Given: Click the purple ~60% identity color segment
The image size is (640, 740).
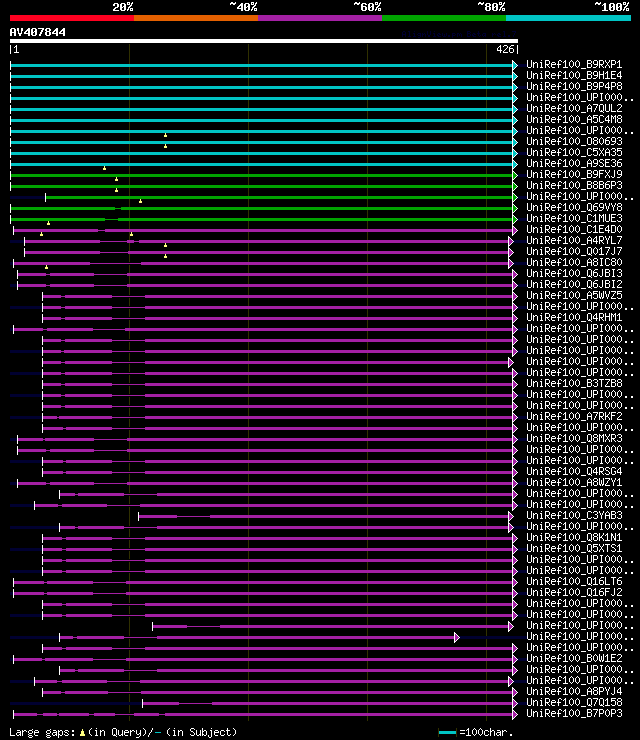Looking at the screenshot, I should (x=320, y=18).
